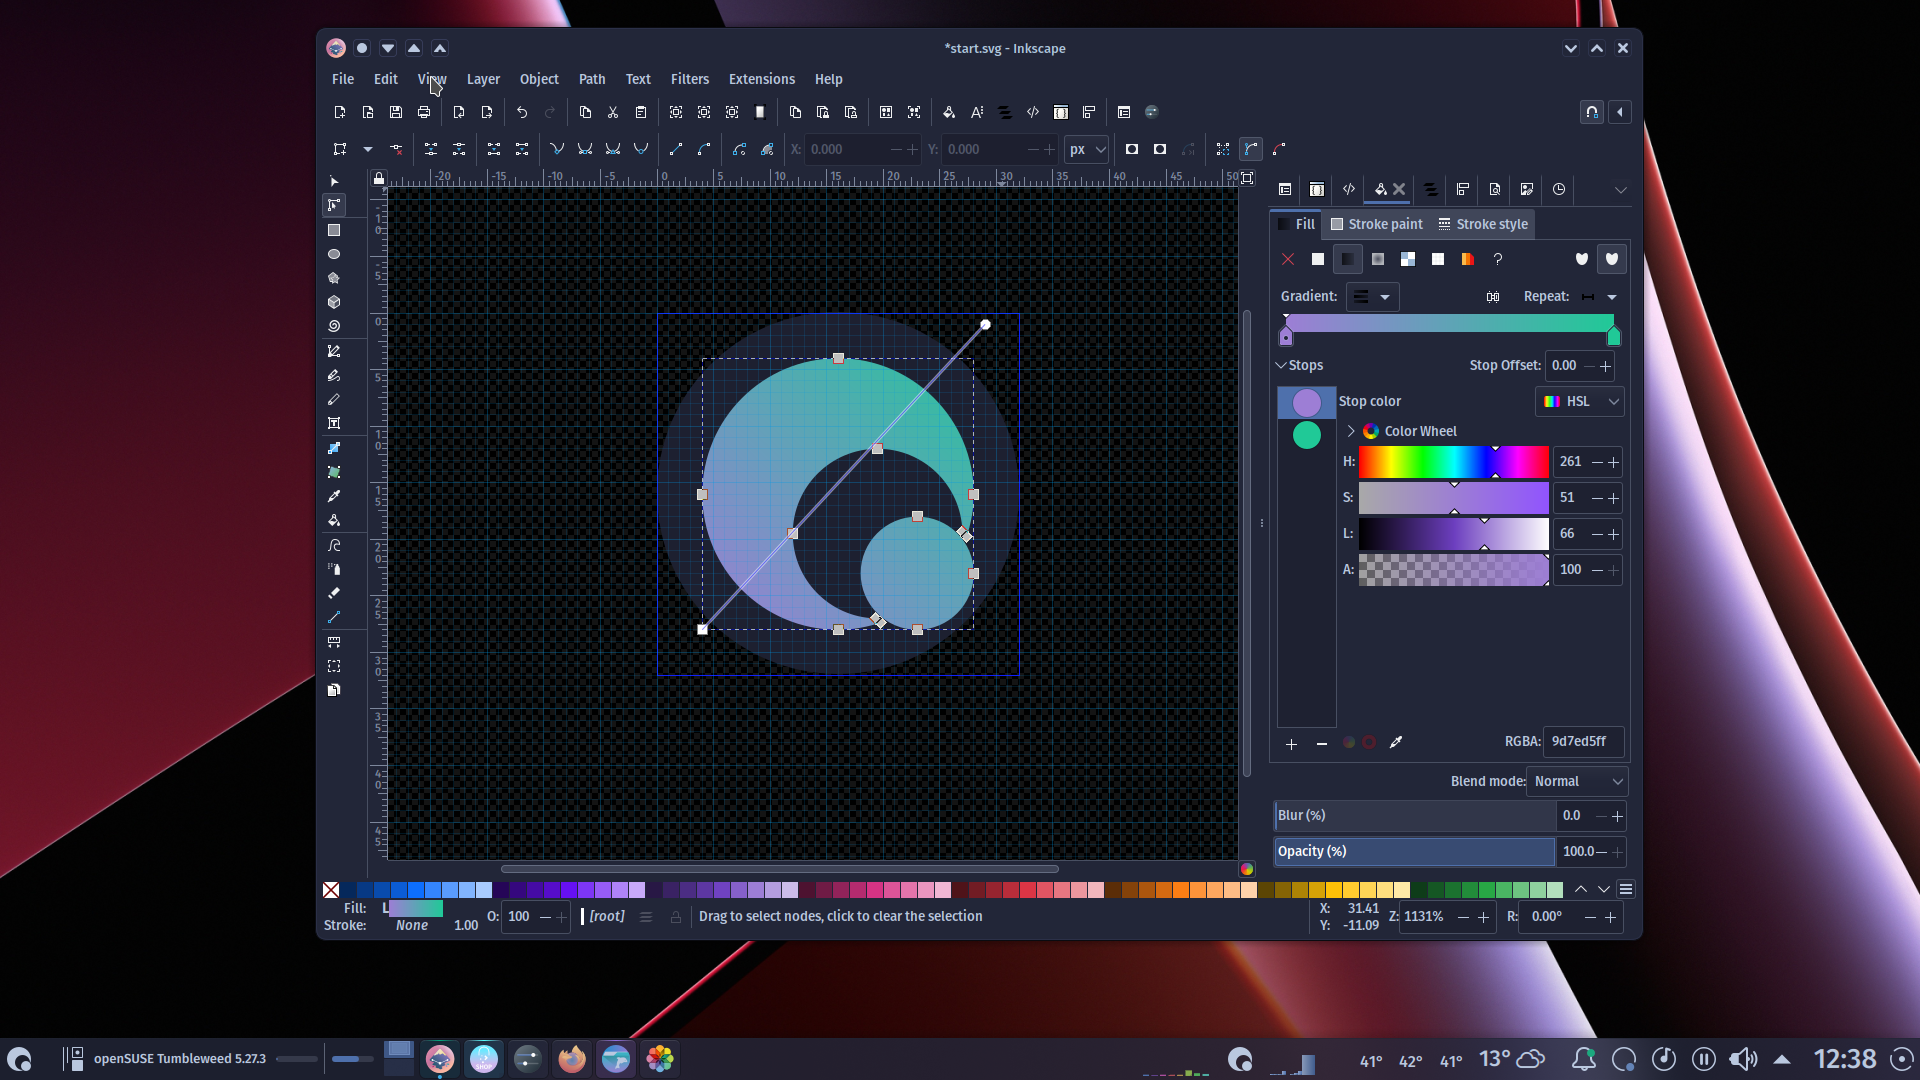Set fill to Flat color
This screenshot has width=1920, height=1080.
coord(1318,259)
